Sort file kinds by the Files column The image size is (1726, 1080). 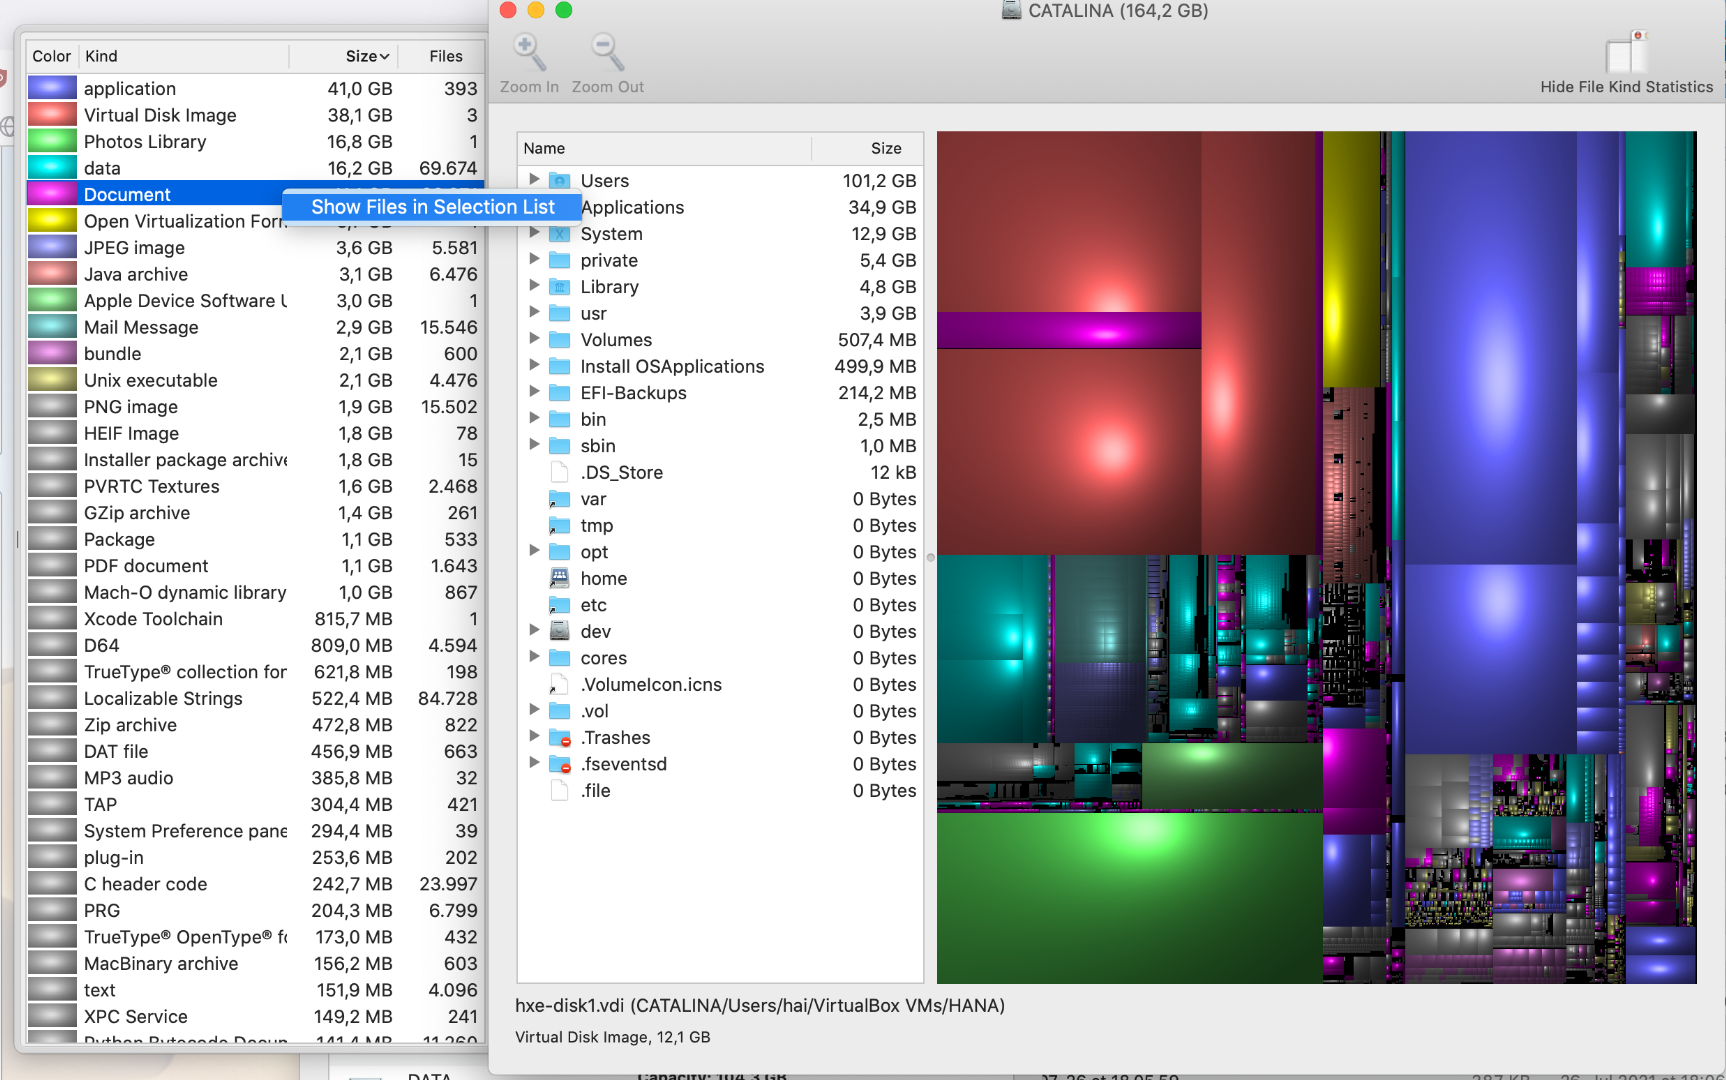tap(445, 57)
